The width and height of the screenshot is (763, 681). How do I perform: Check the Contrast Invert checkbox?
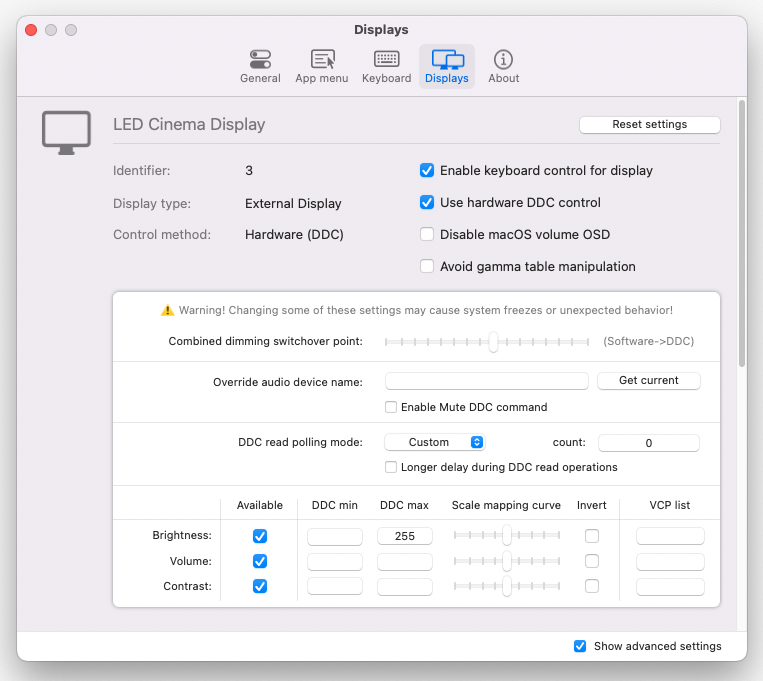(592, 586)
